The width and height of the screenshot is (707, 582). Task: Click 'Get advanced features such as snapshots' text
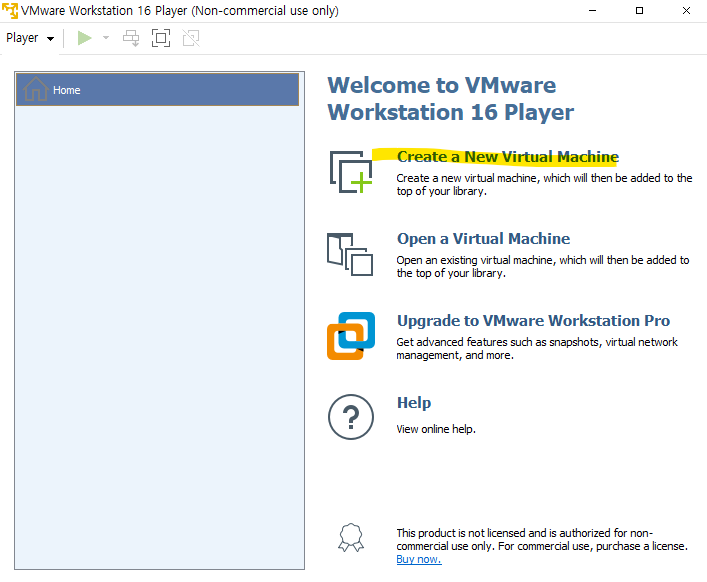(x=537, y=348)
